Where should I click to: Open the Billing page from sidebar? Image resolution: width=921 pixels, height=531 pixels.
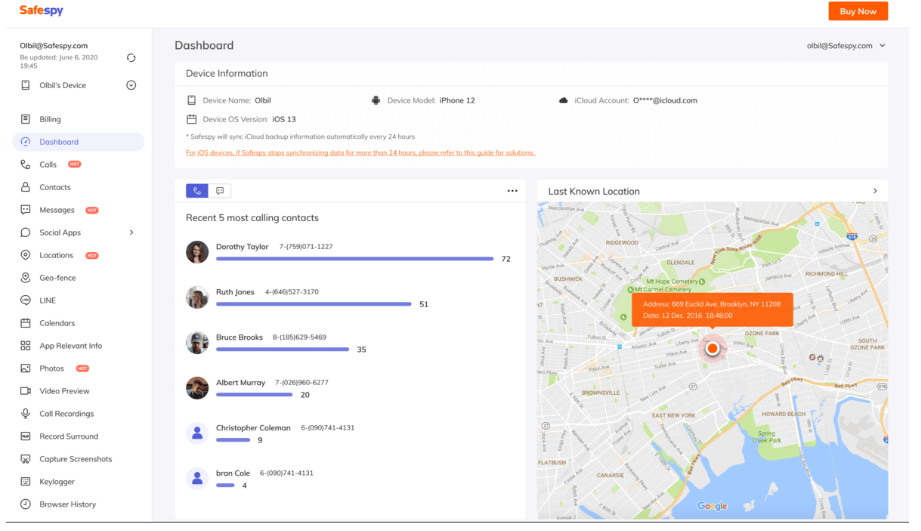(x=50, y=119)
